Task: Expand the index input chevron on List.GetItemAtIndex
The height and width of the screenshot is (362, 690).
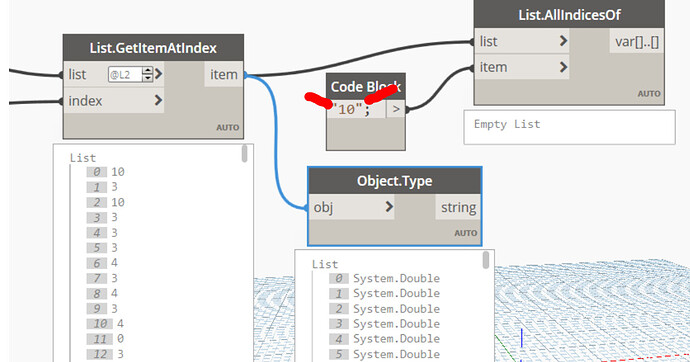Action: (x=158, y=100)
